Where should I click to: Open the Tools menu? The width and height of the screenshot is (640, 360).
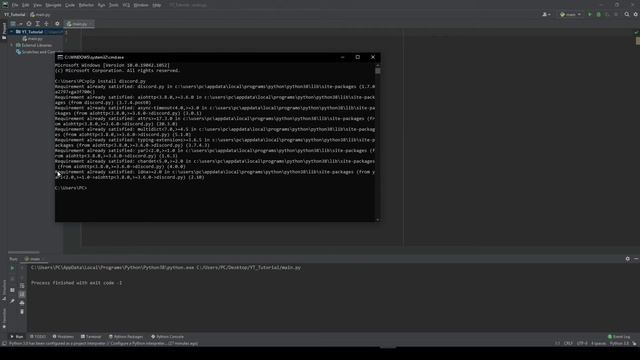point(113,5)
